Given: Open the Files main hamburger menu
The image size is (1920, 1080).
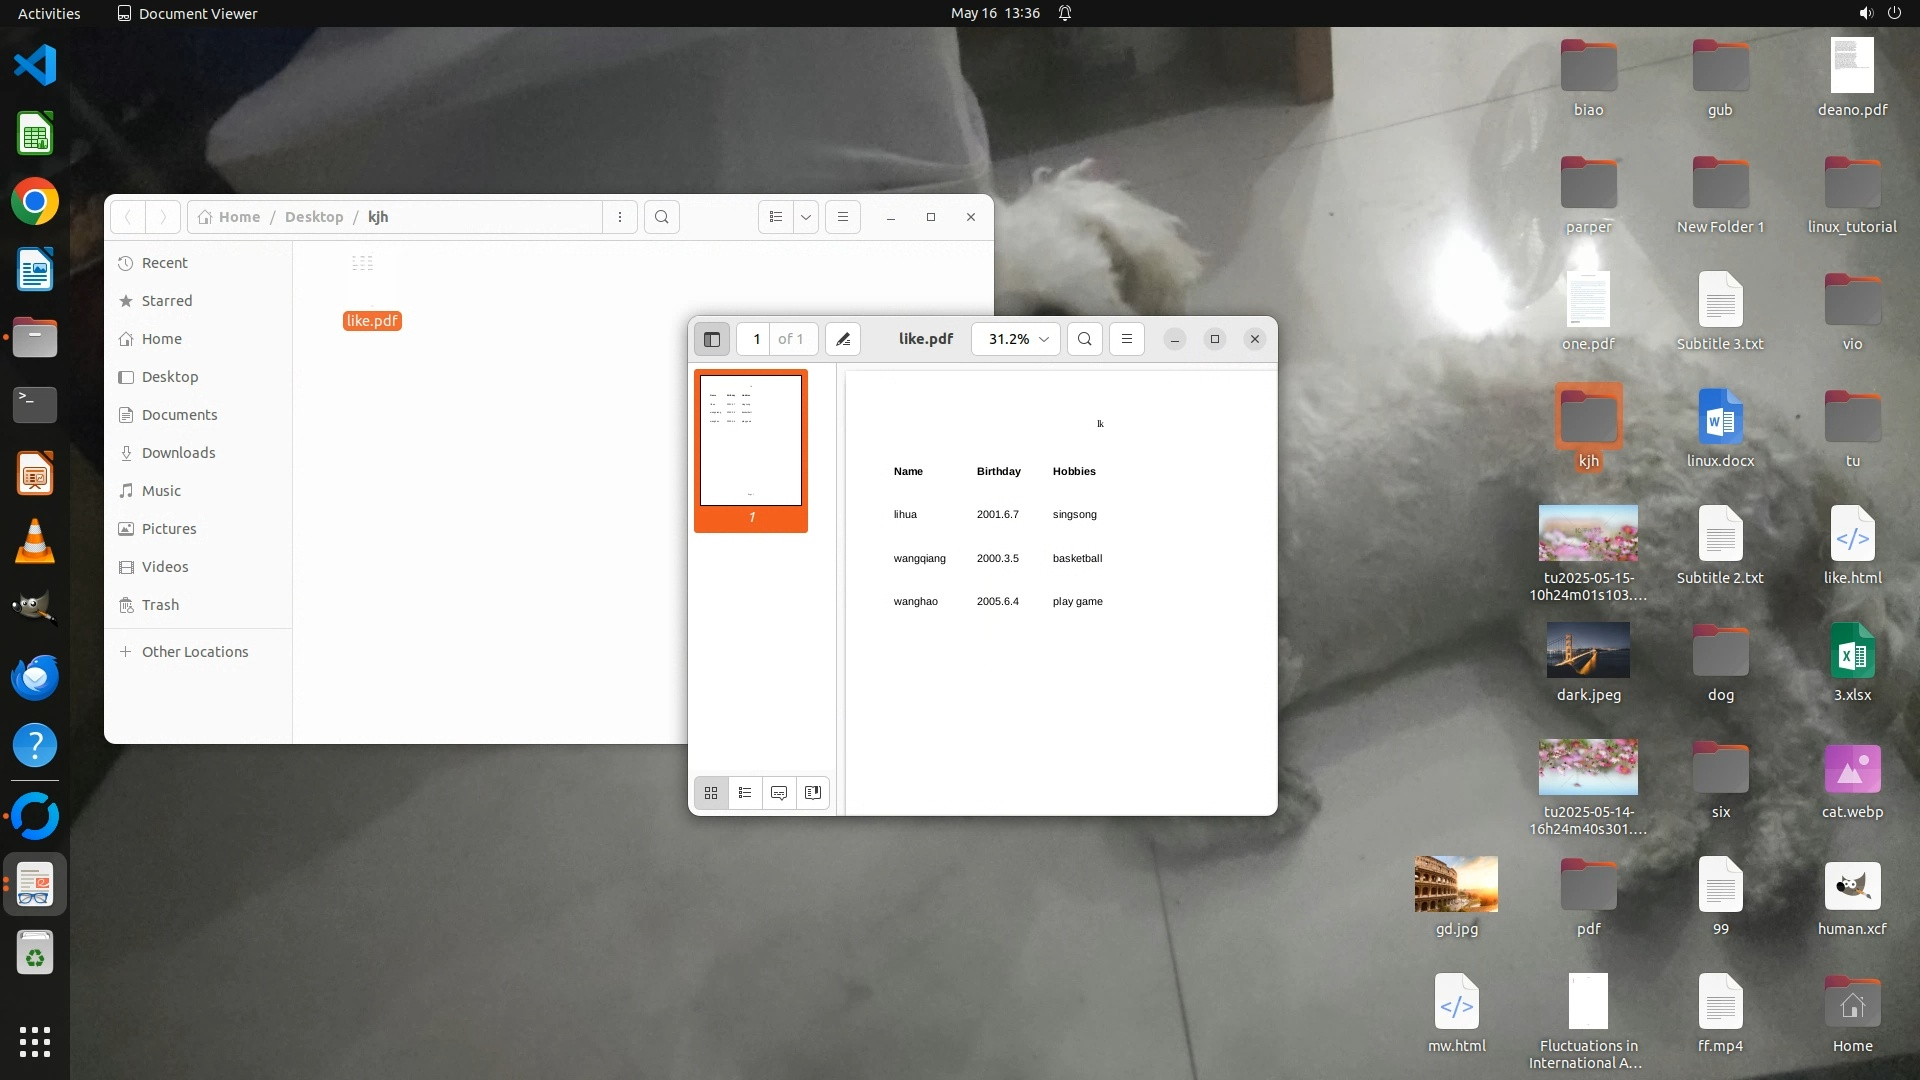Looking at the screenshot, I should point(843,217).
